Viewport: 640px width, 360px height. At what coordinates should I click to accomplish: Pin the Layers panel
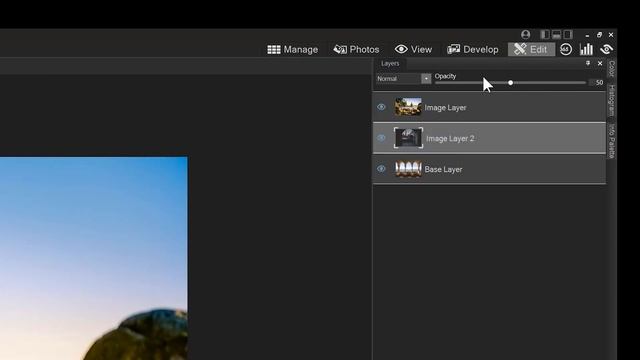(588, 63)
